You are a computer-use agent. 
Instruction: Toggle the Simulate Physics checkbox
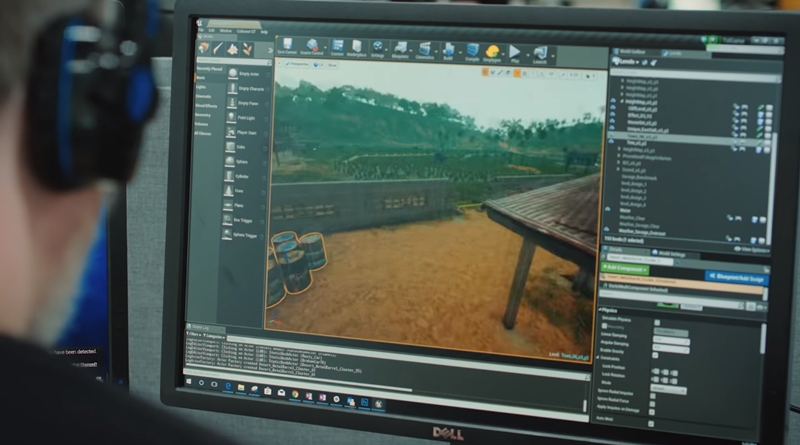pos(657,323)
